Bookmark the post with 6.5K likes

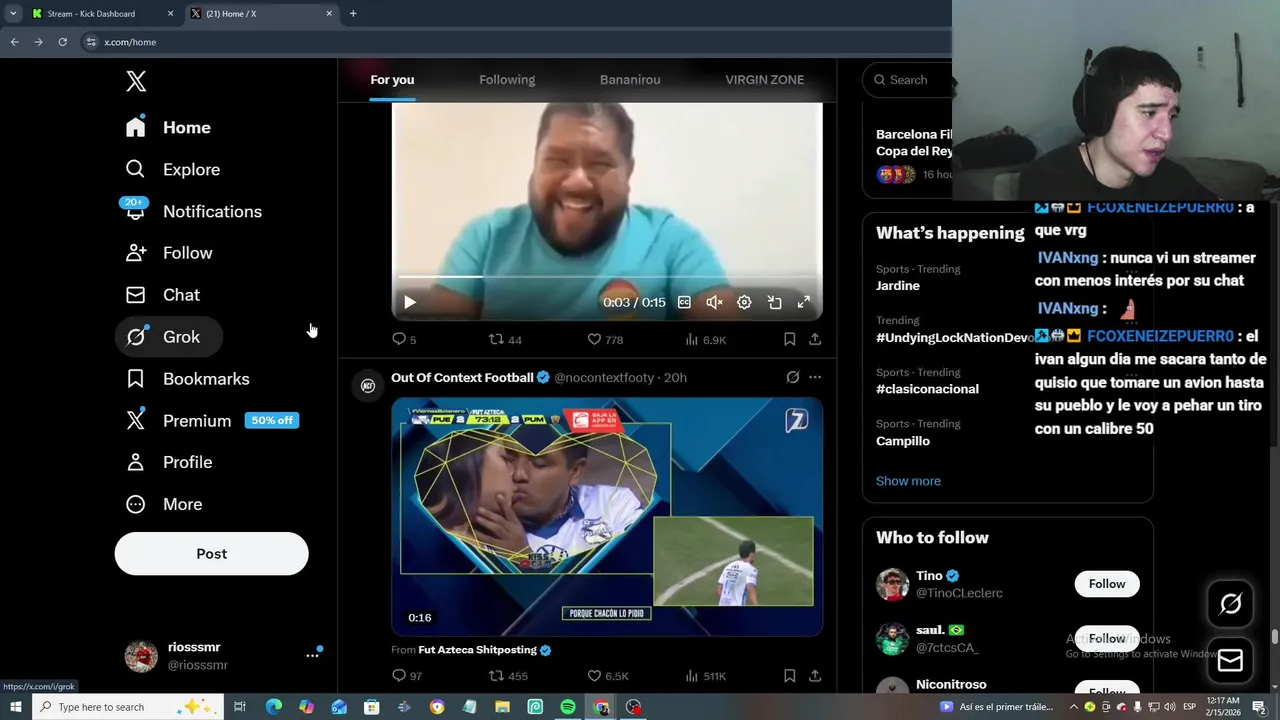pyautogui.click(x=789, y=676)
